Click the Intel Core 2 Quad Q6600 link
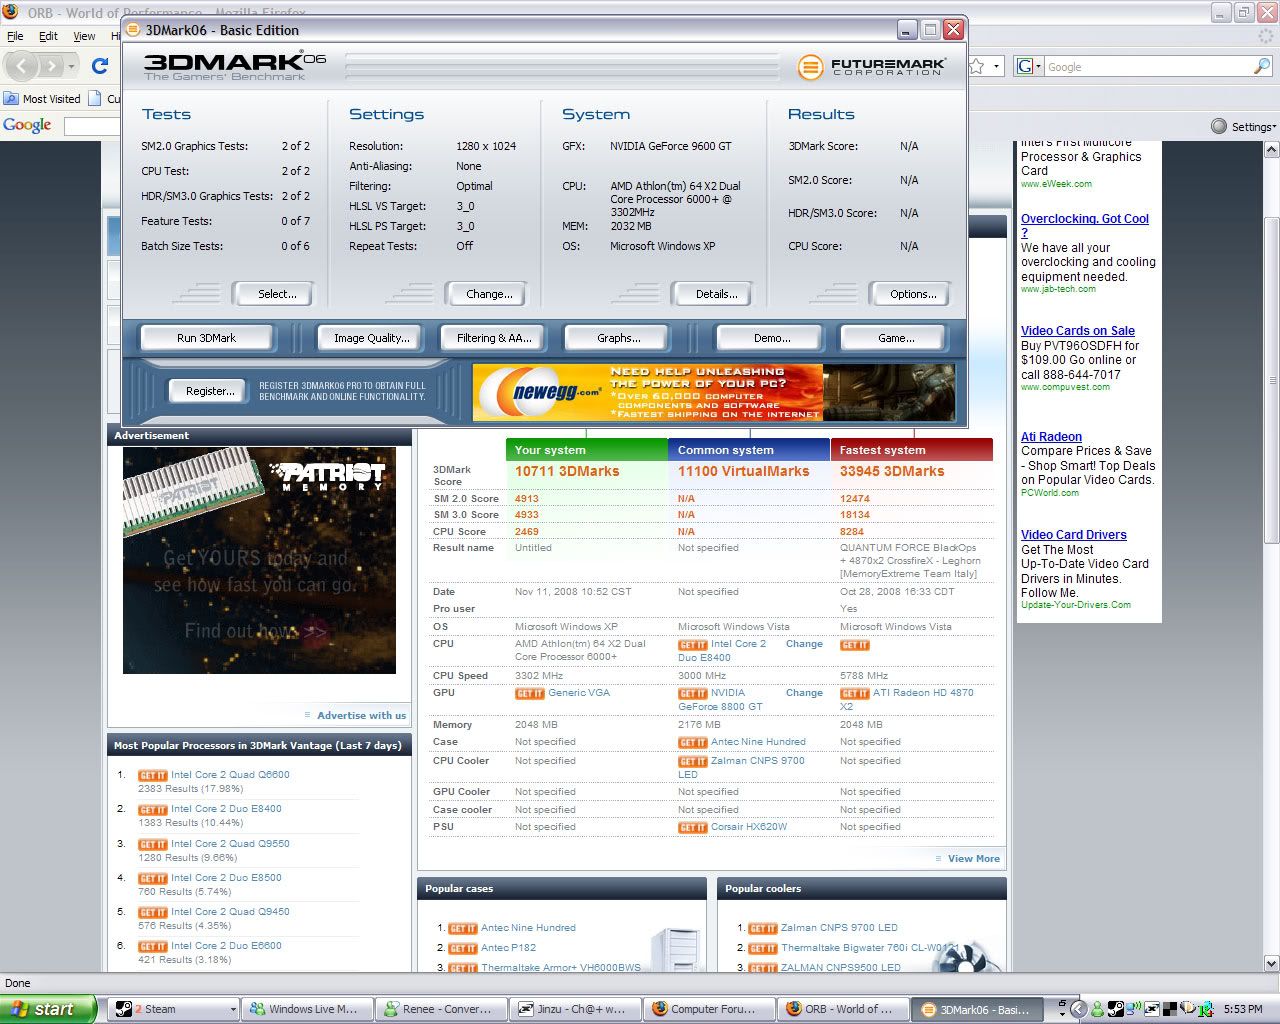 (x=230, y=775)
